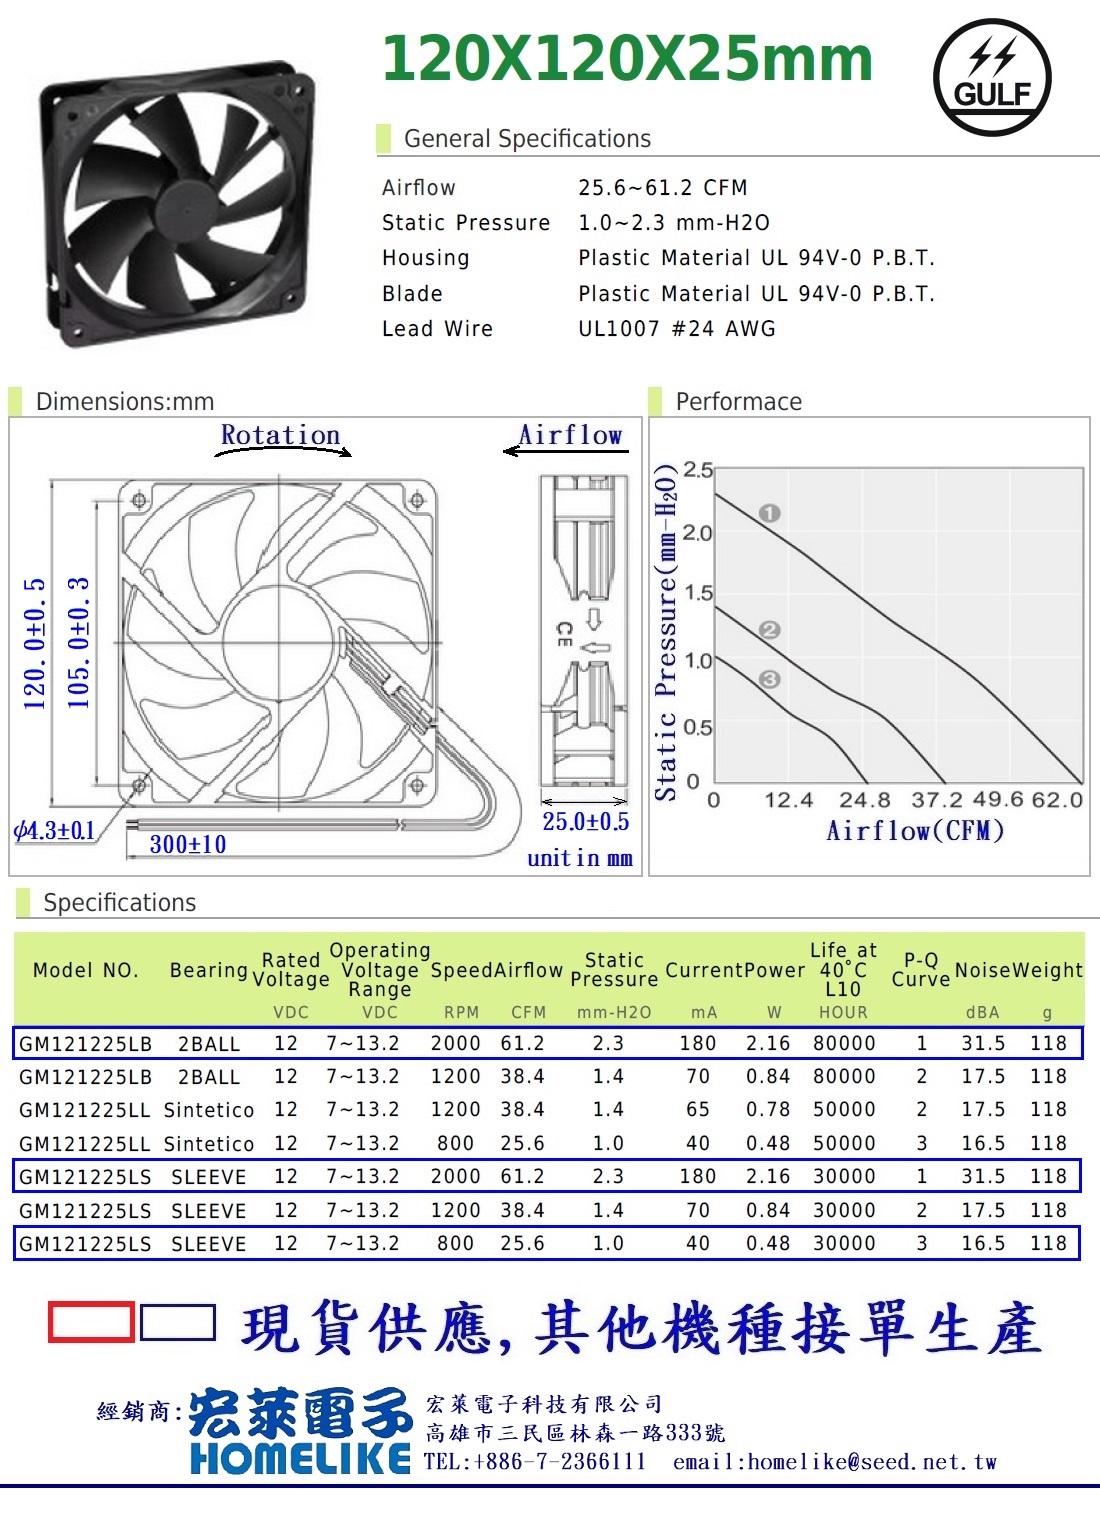The width and height of the screenshot is (1100, 1522).
Task: Click the Bearing column header
Action: [209, 970]
